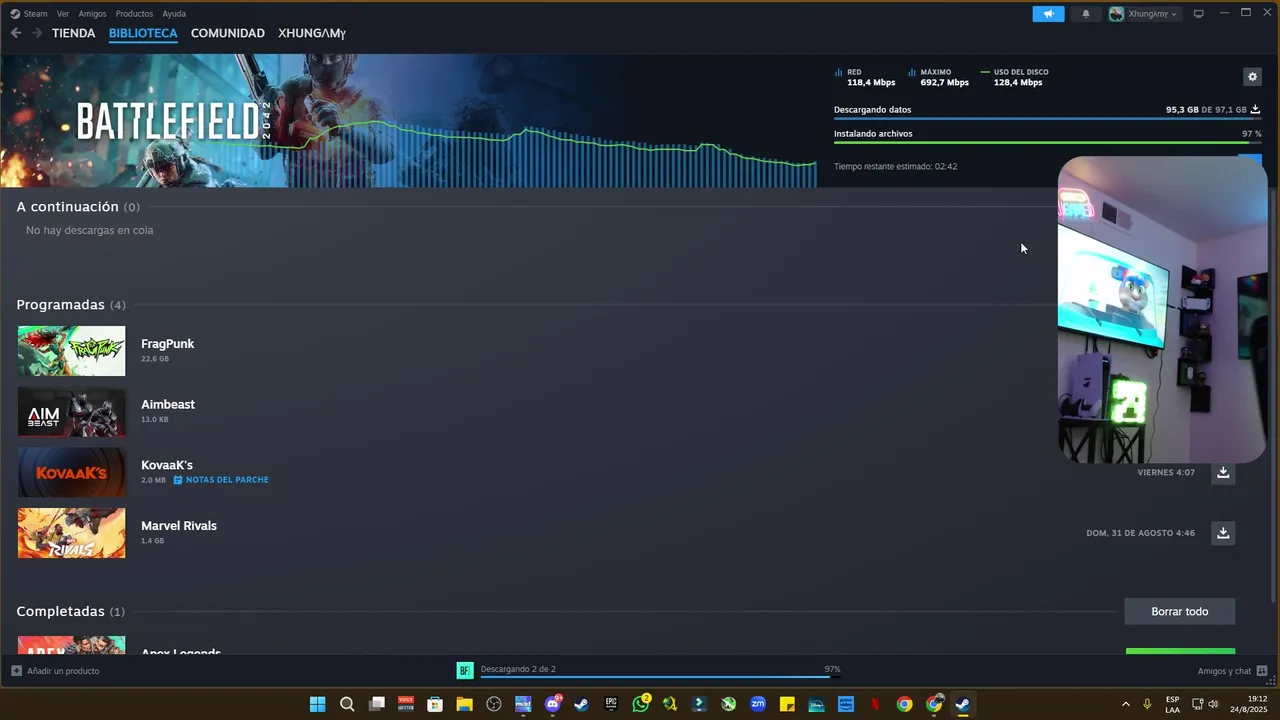Go forward with the right arrow
The width and height of the screenshot is (1280, 720).
click(37, 33)
